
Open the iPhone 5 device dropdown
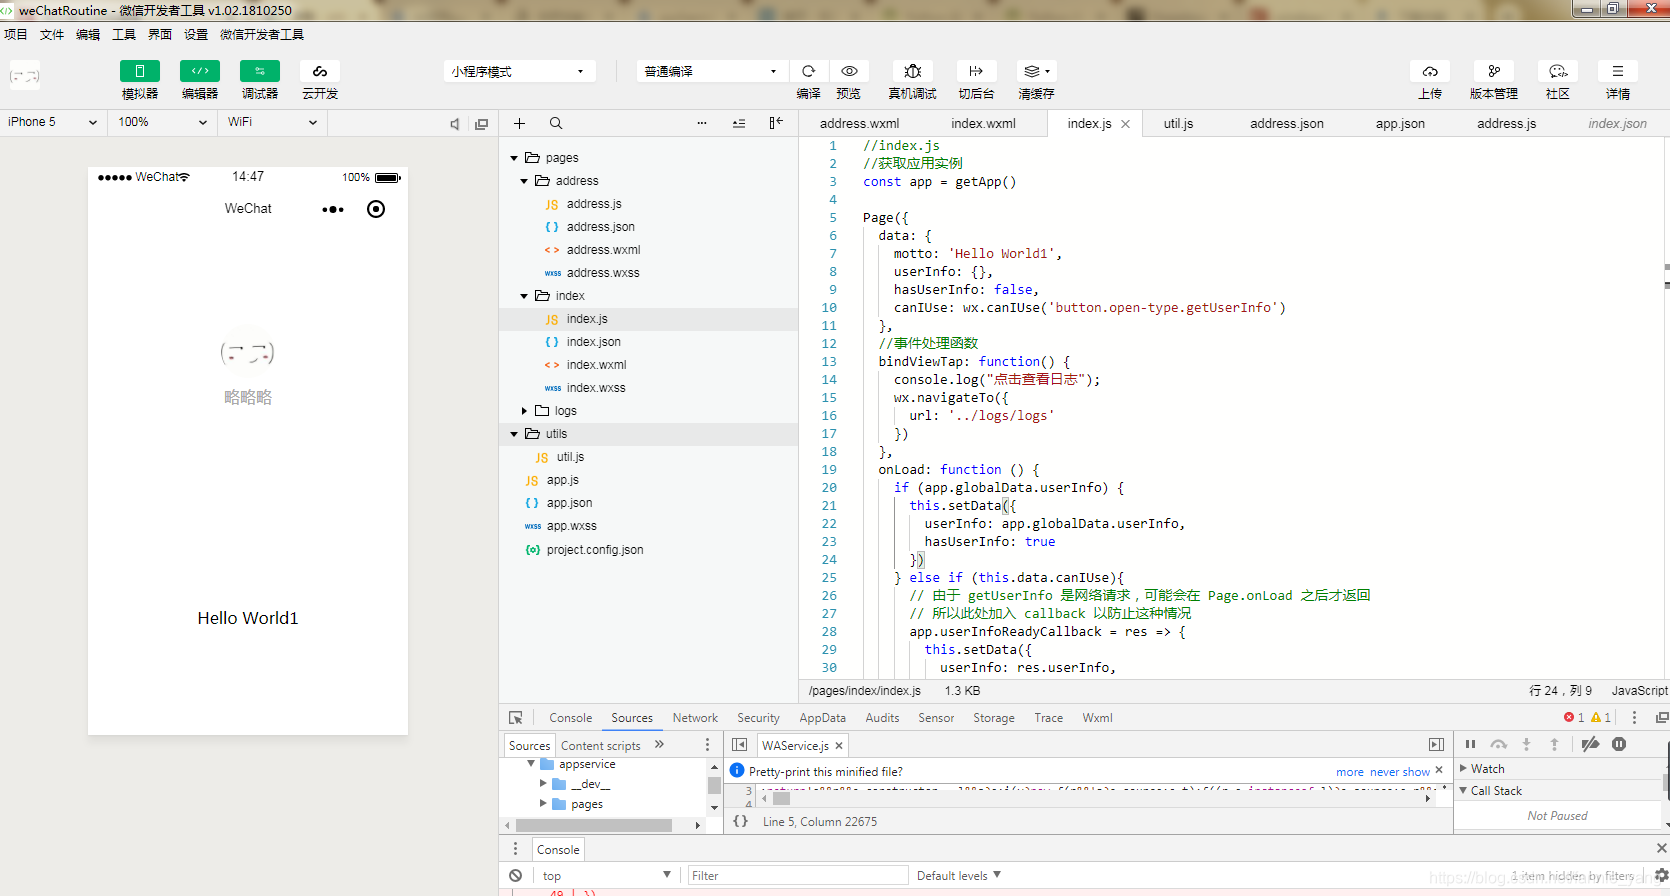click(52, 122)
